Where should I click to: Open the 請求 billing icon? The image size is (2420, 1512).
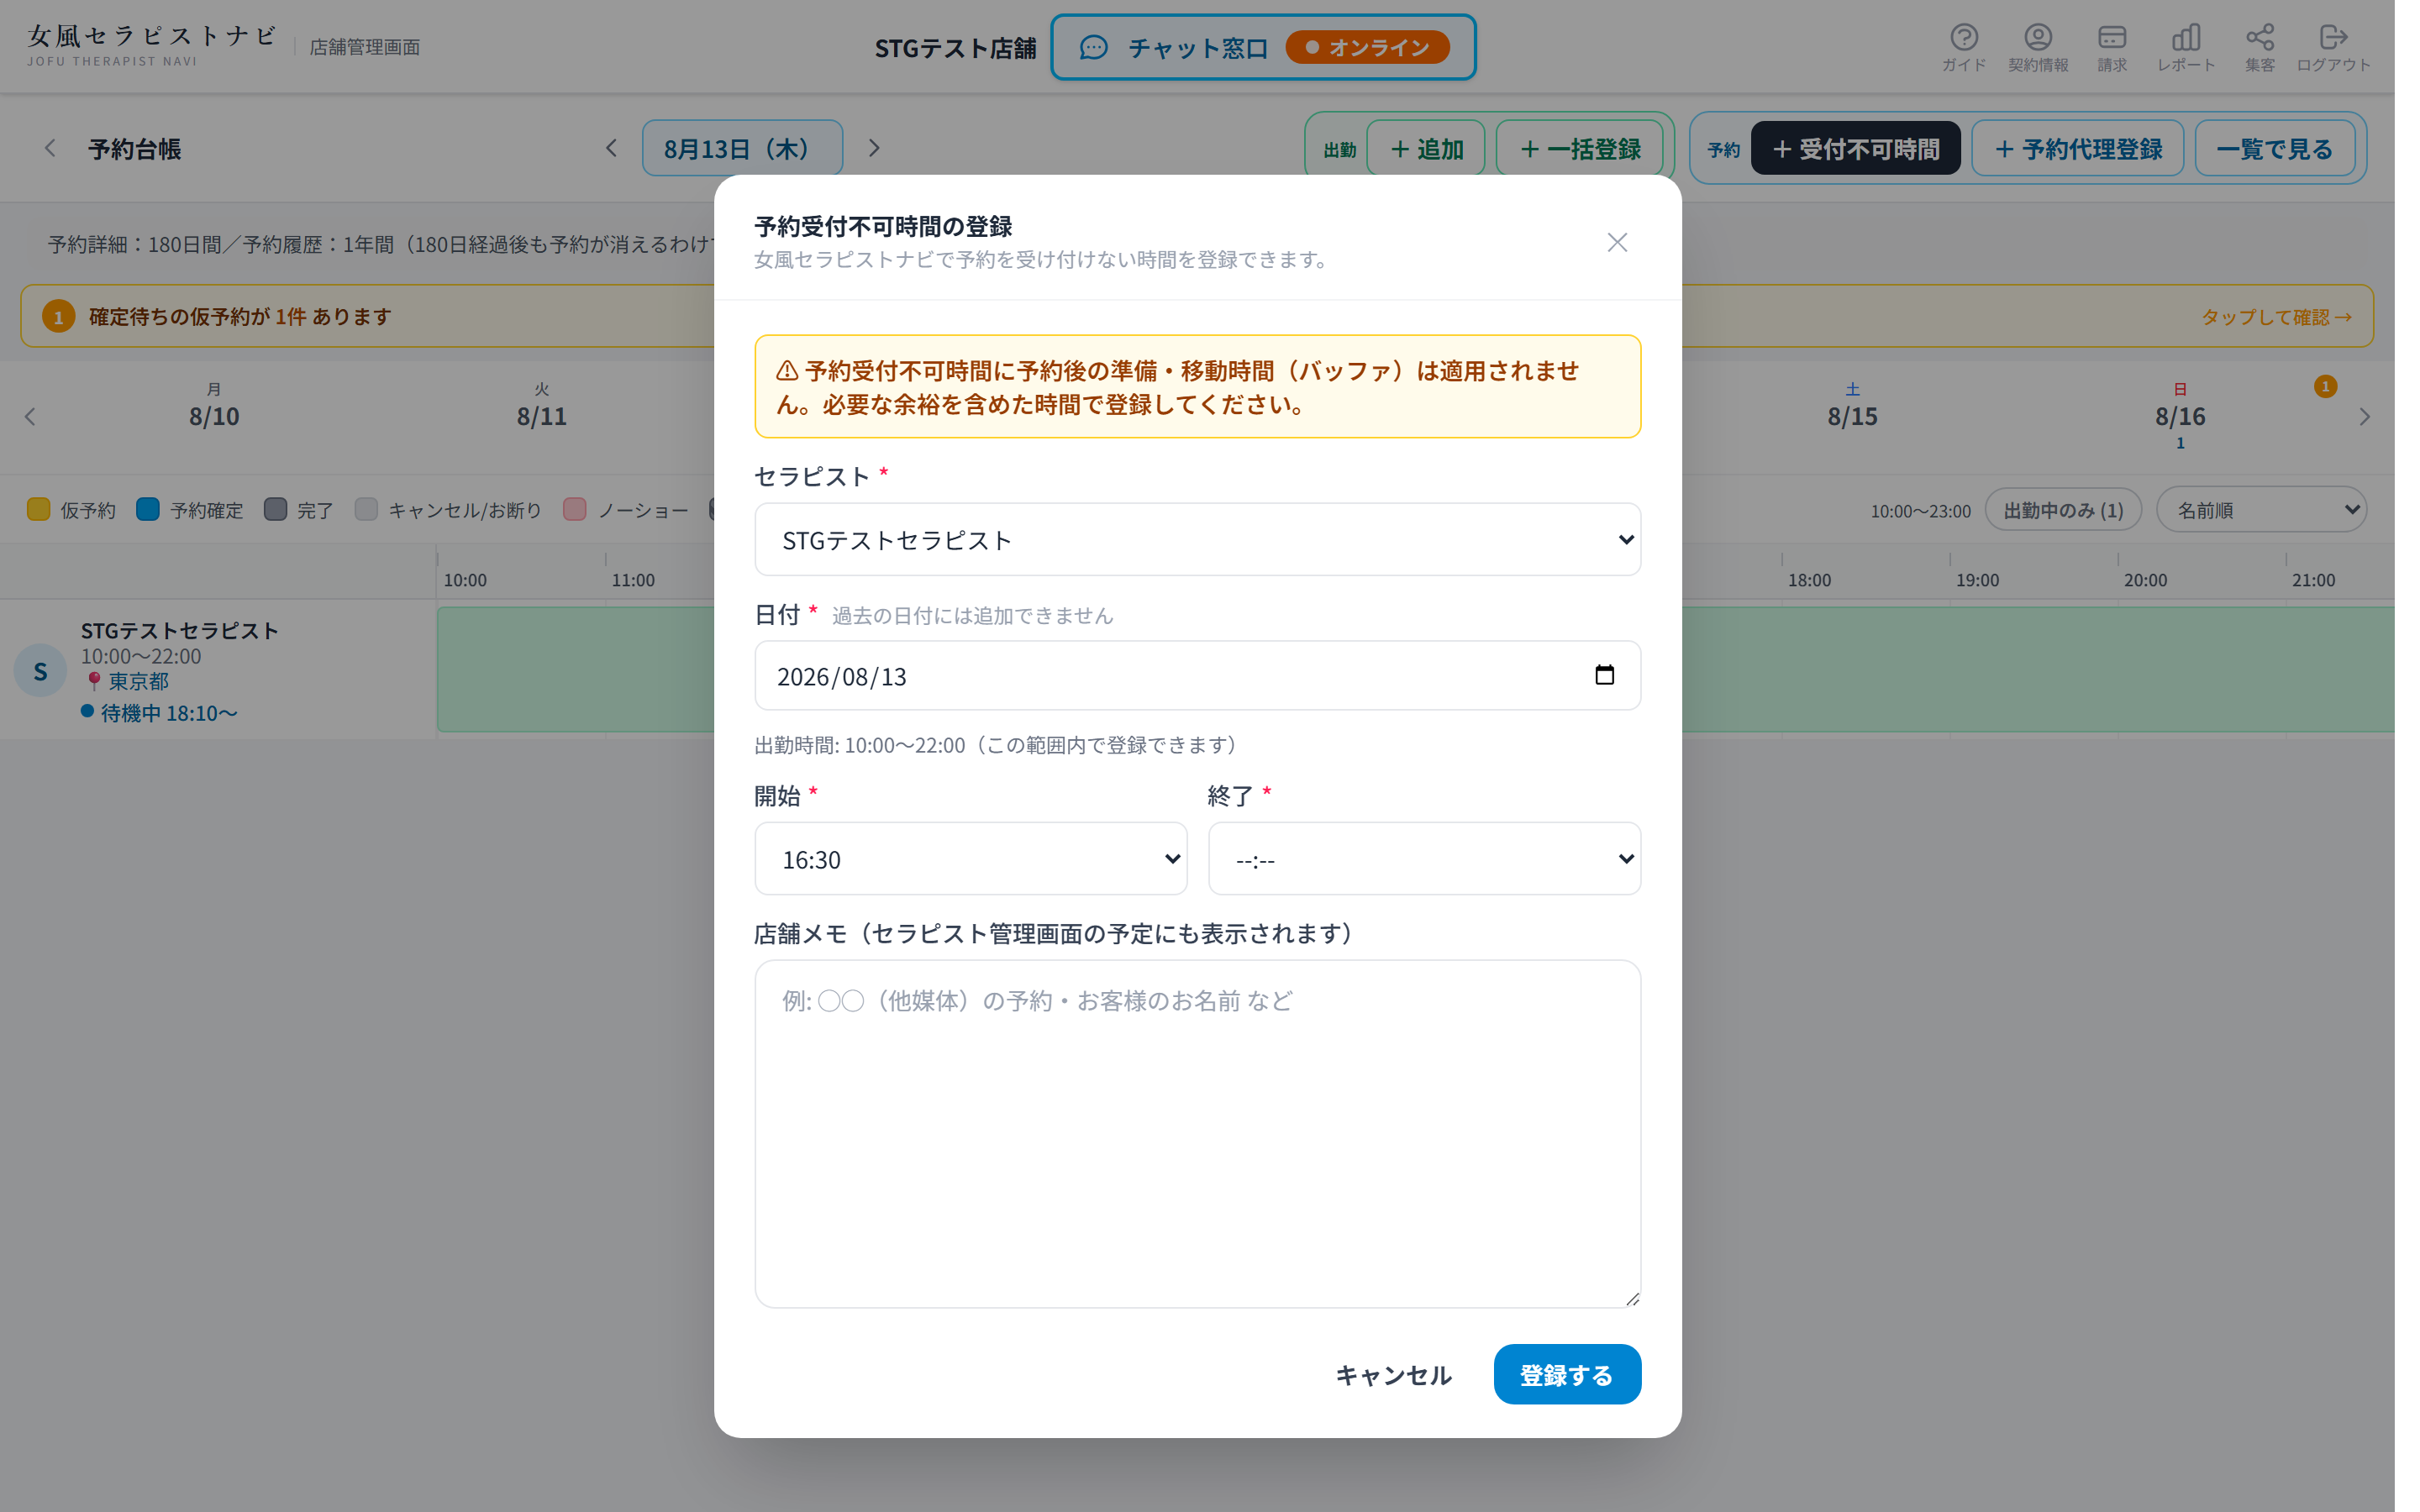pyautogui.click(x=2111, y=46)
